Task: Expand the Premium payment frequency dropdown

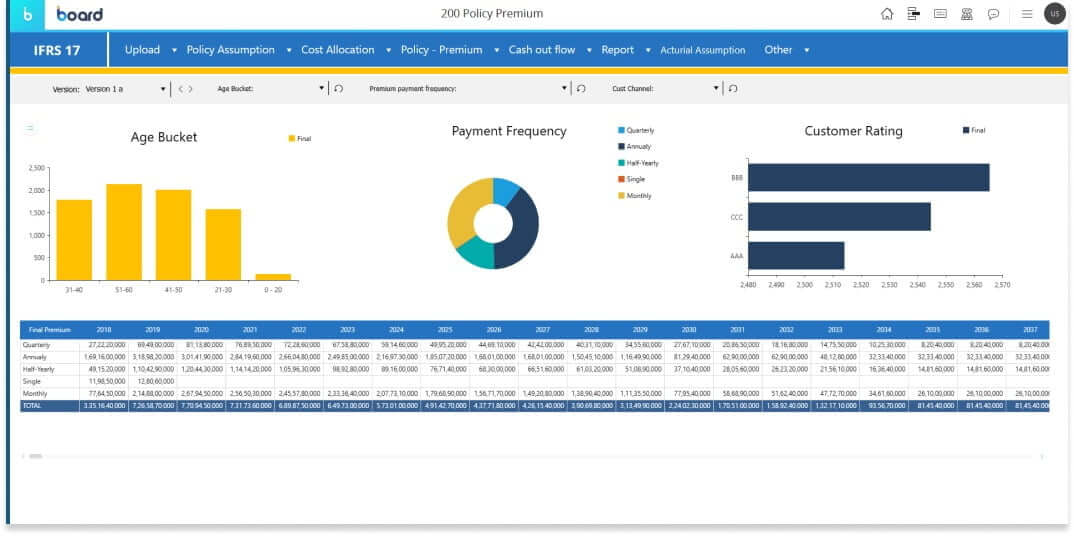Action: coord(565,88)
